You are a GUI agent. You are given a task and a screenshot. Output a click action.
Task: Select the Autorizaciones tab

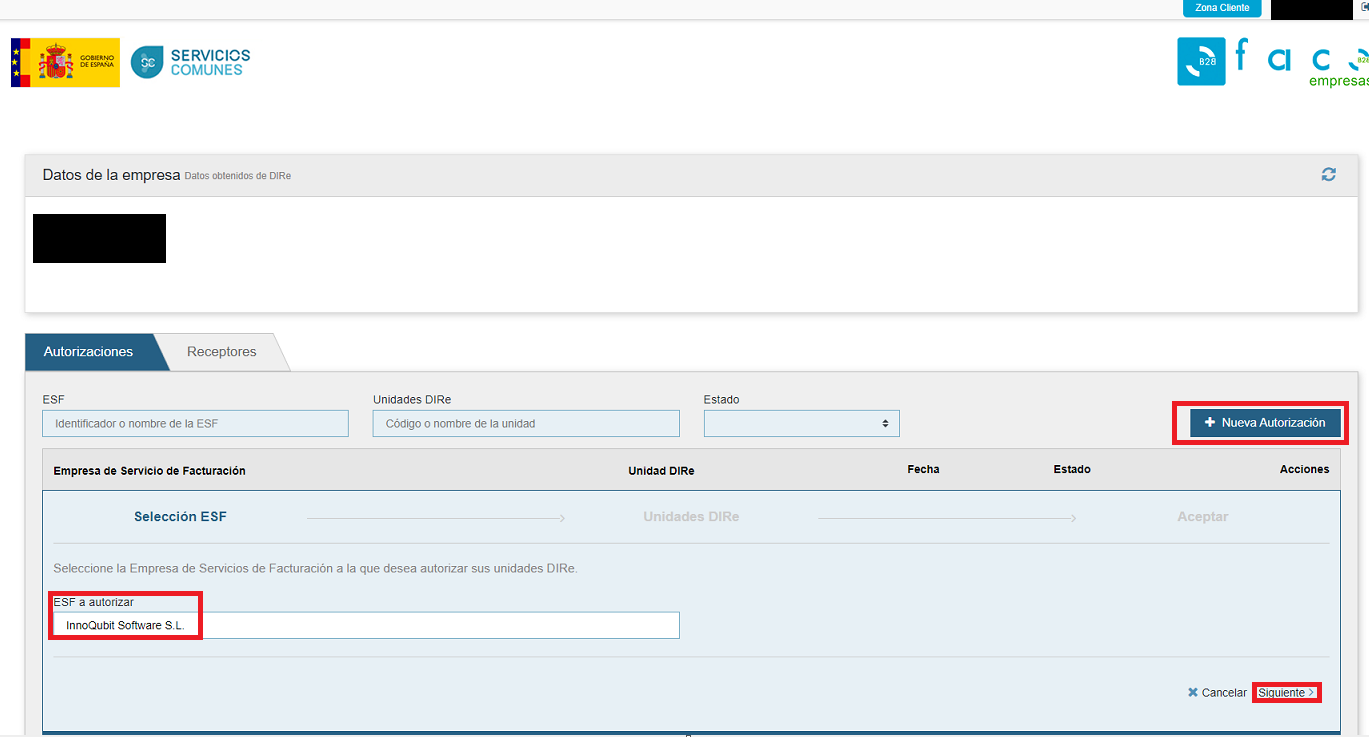pos(87,351)
